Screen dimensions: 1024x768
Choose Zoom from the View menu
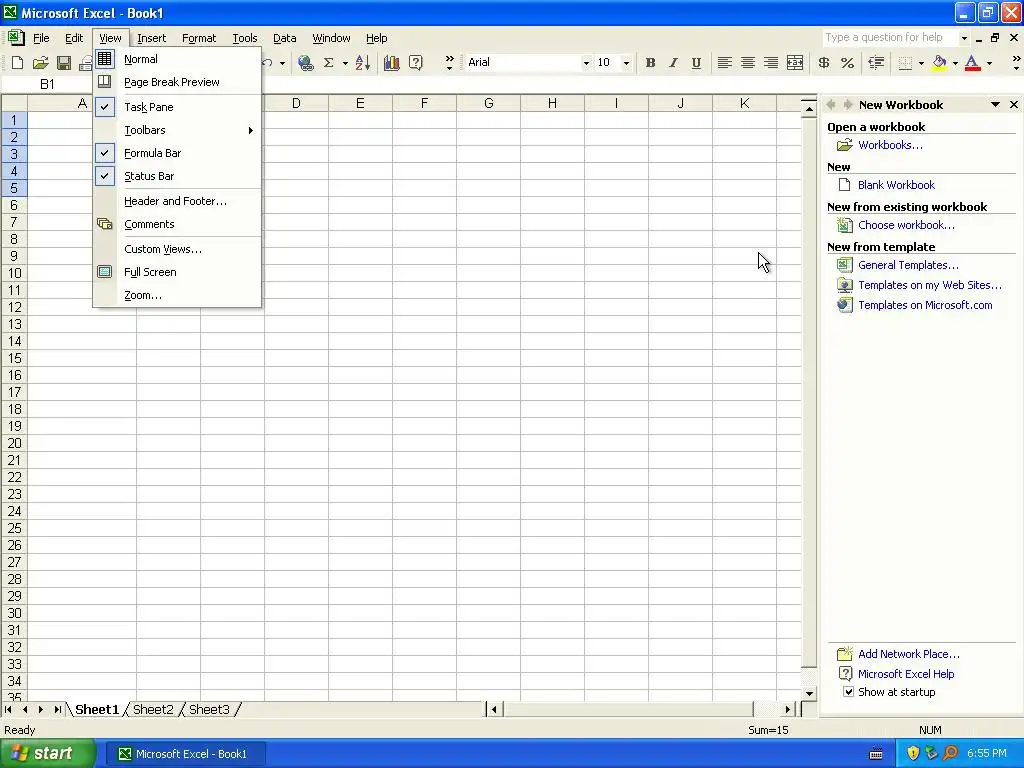point(177,295)
